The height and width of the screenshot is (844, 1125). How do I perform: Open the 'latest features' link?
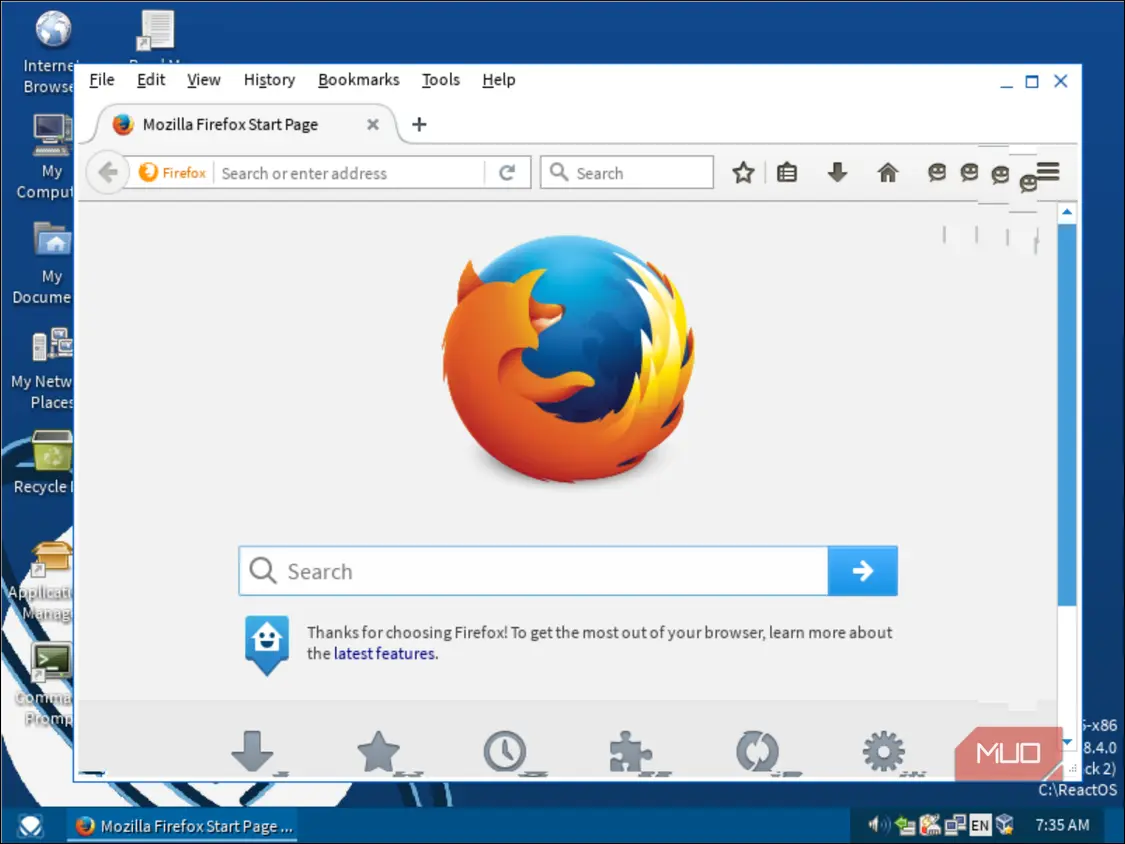[385, 654]
